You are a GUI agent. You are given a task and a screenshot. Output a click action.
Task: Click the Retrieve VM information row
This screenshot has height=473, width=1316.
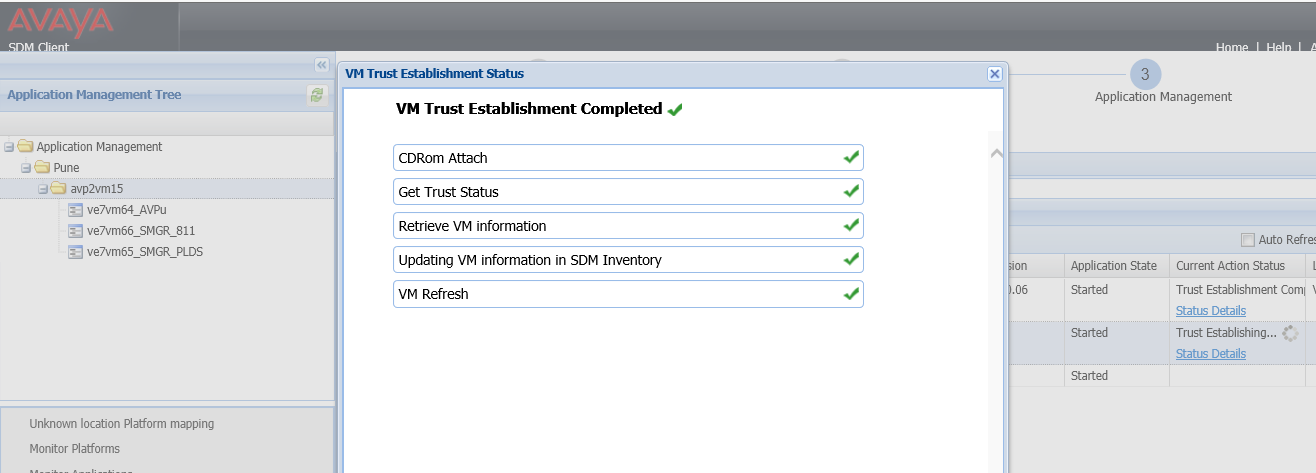[628, 226]
